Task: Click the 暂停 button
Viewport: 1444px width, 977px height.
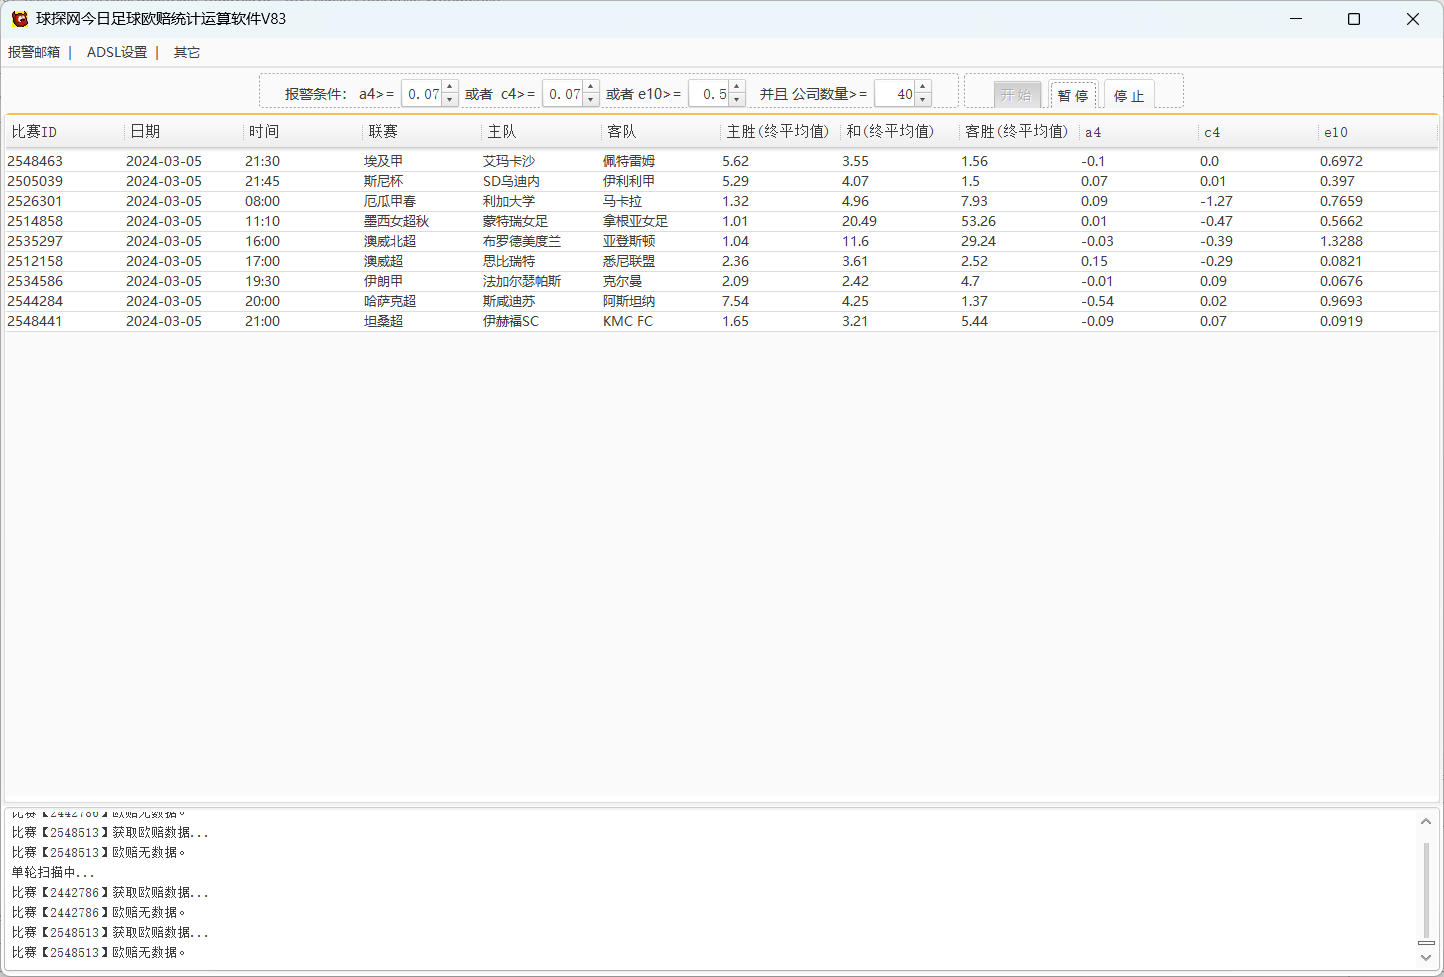Action: [x=1074, y=95]
